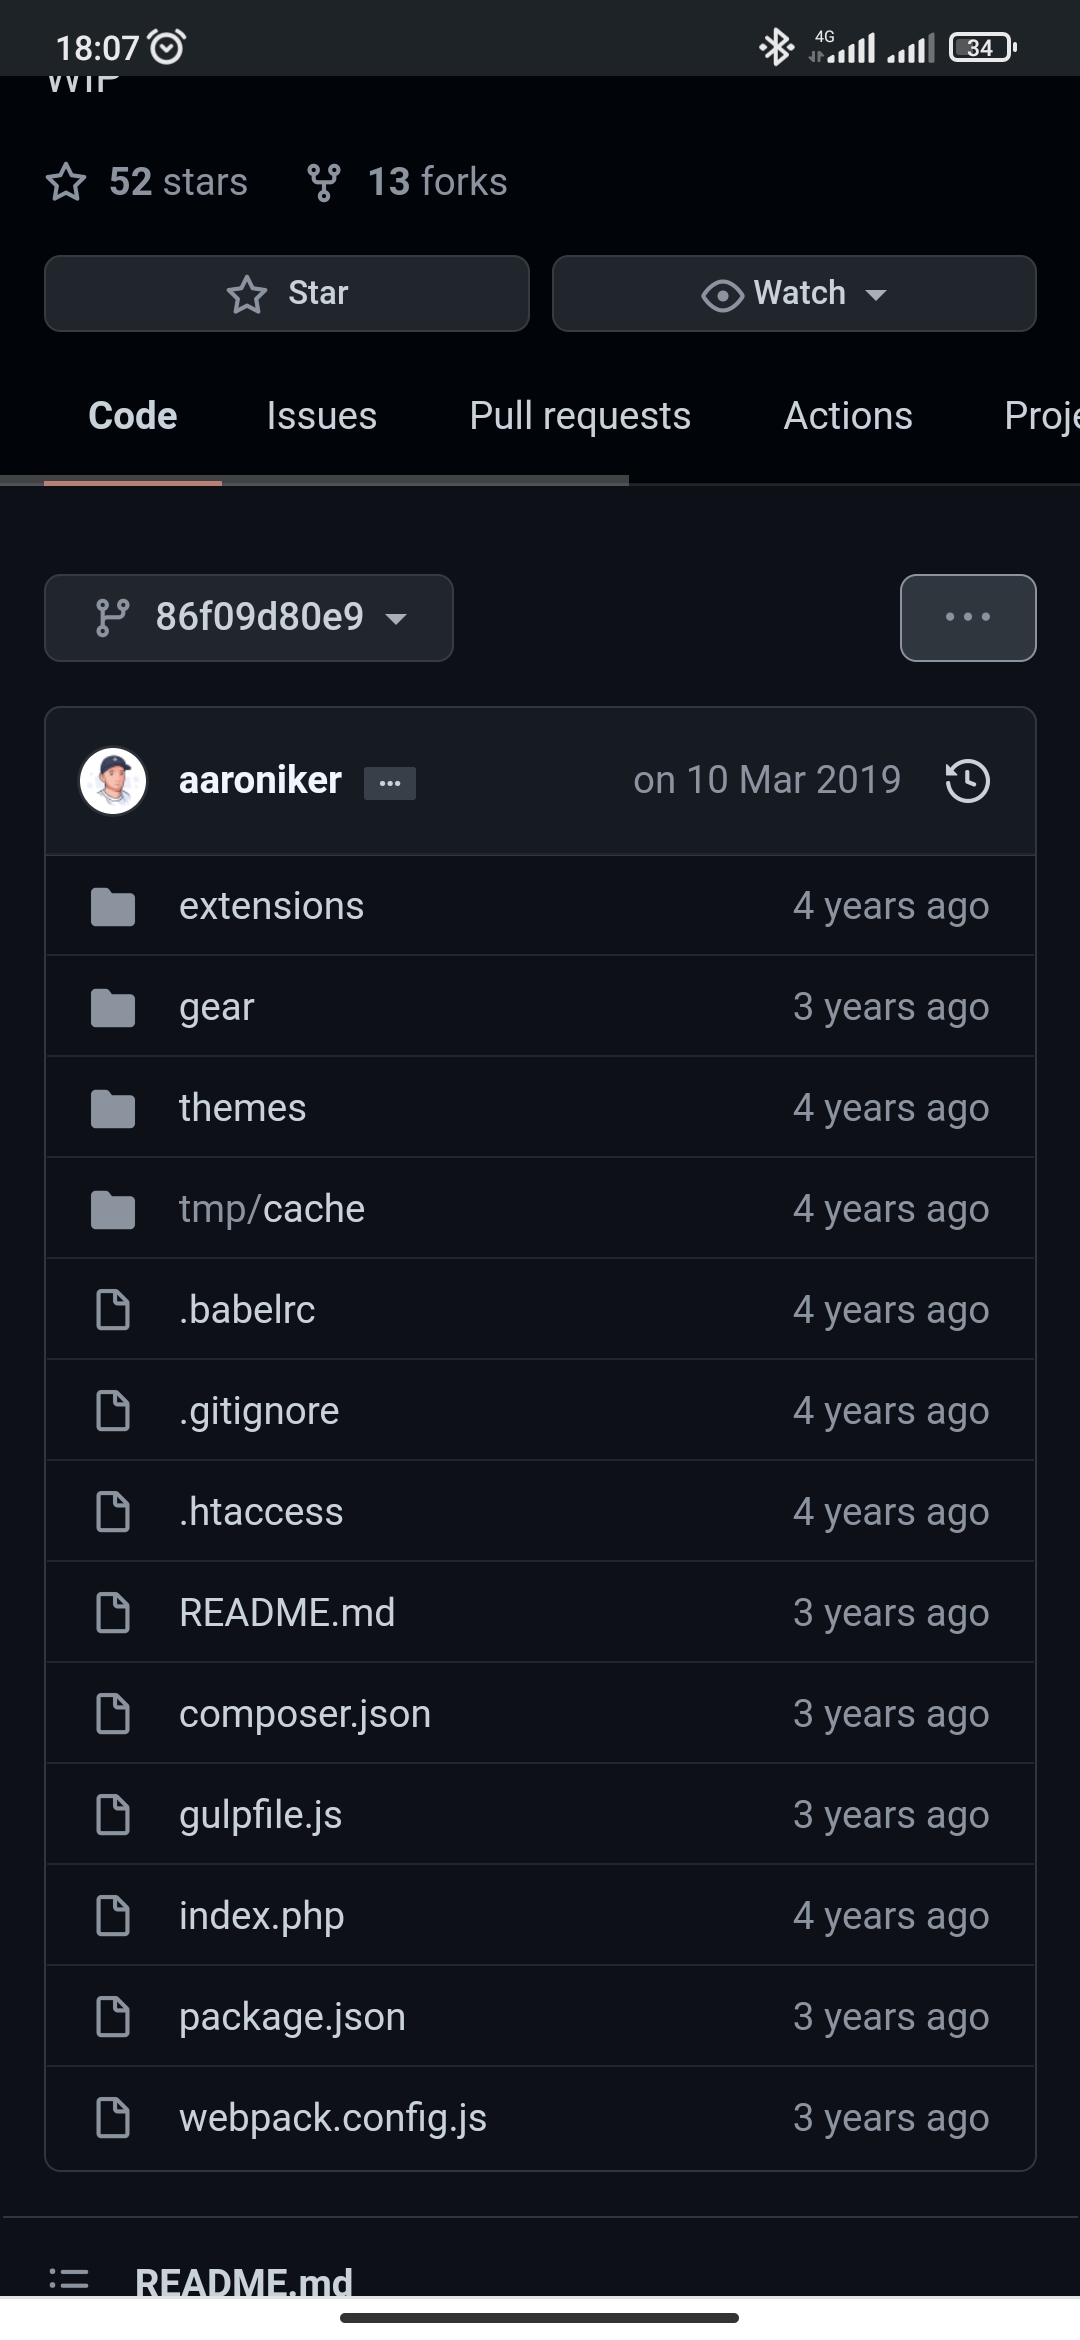Open the gulpfile.js file link
Screen dimensions: 1080x2340
click(261, 1815)
